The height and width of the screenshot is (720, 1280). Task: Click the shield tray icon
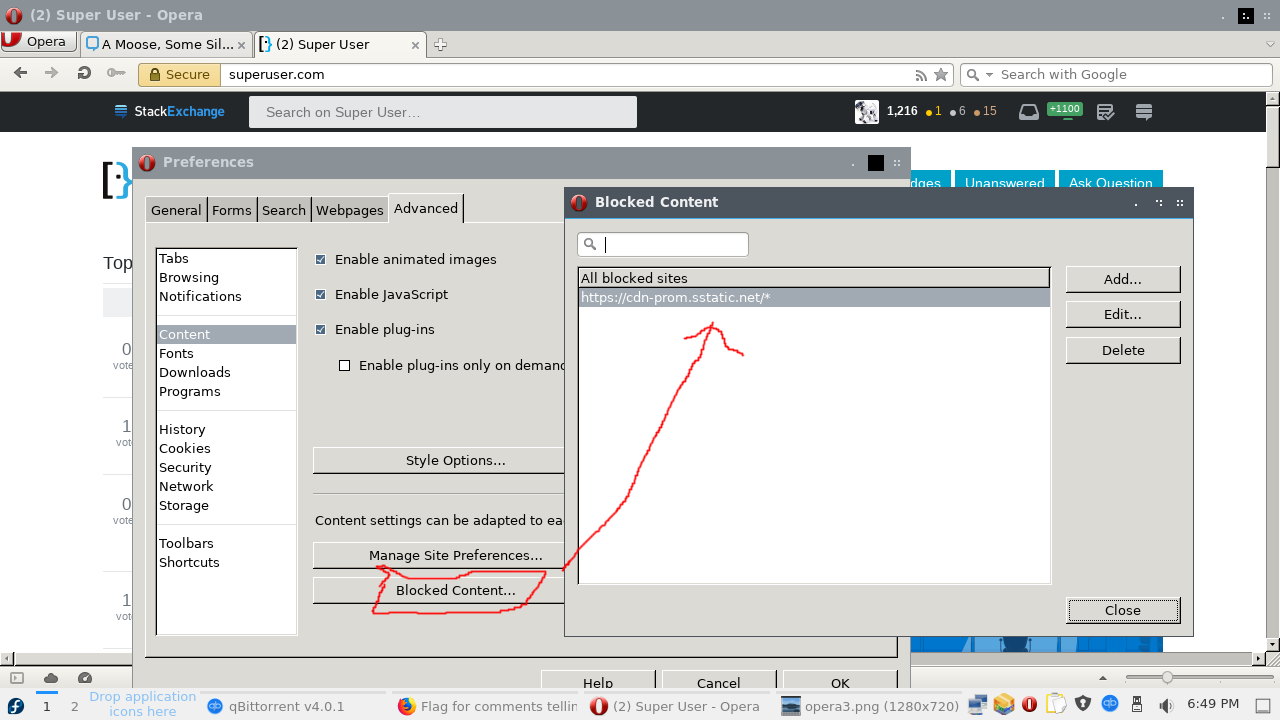pyautogui.click(x=1083, y=705)
